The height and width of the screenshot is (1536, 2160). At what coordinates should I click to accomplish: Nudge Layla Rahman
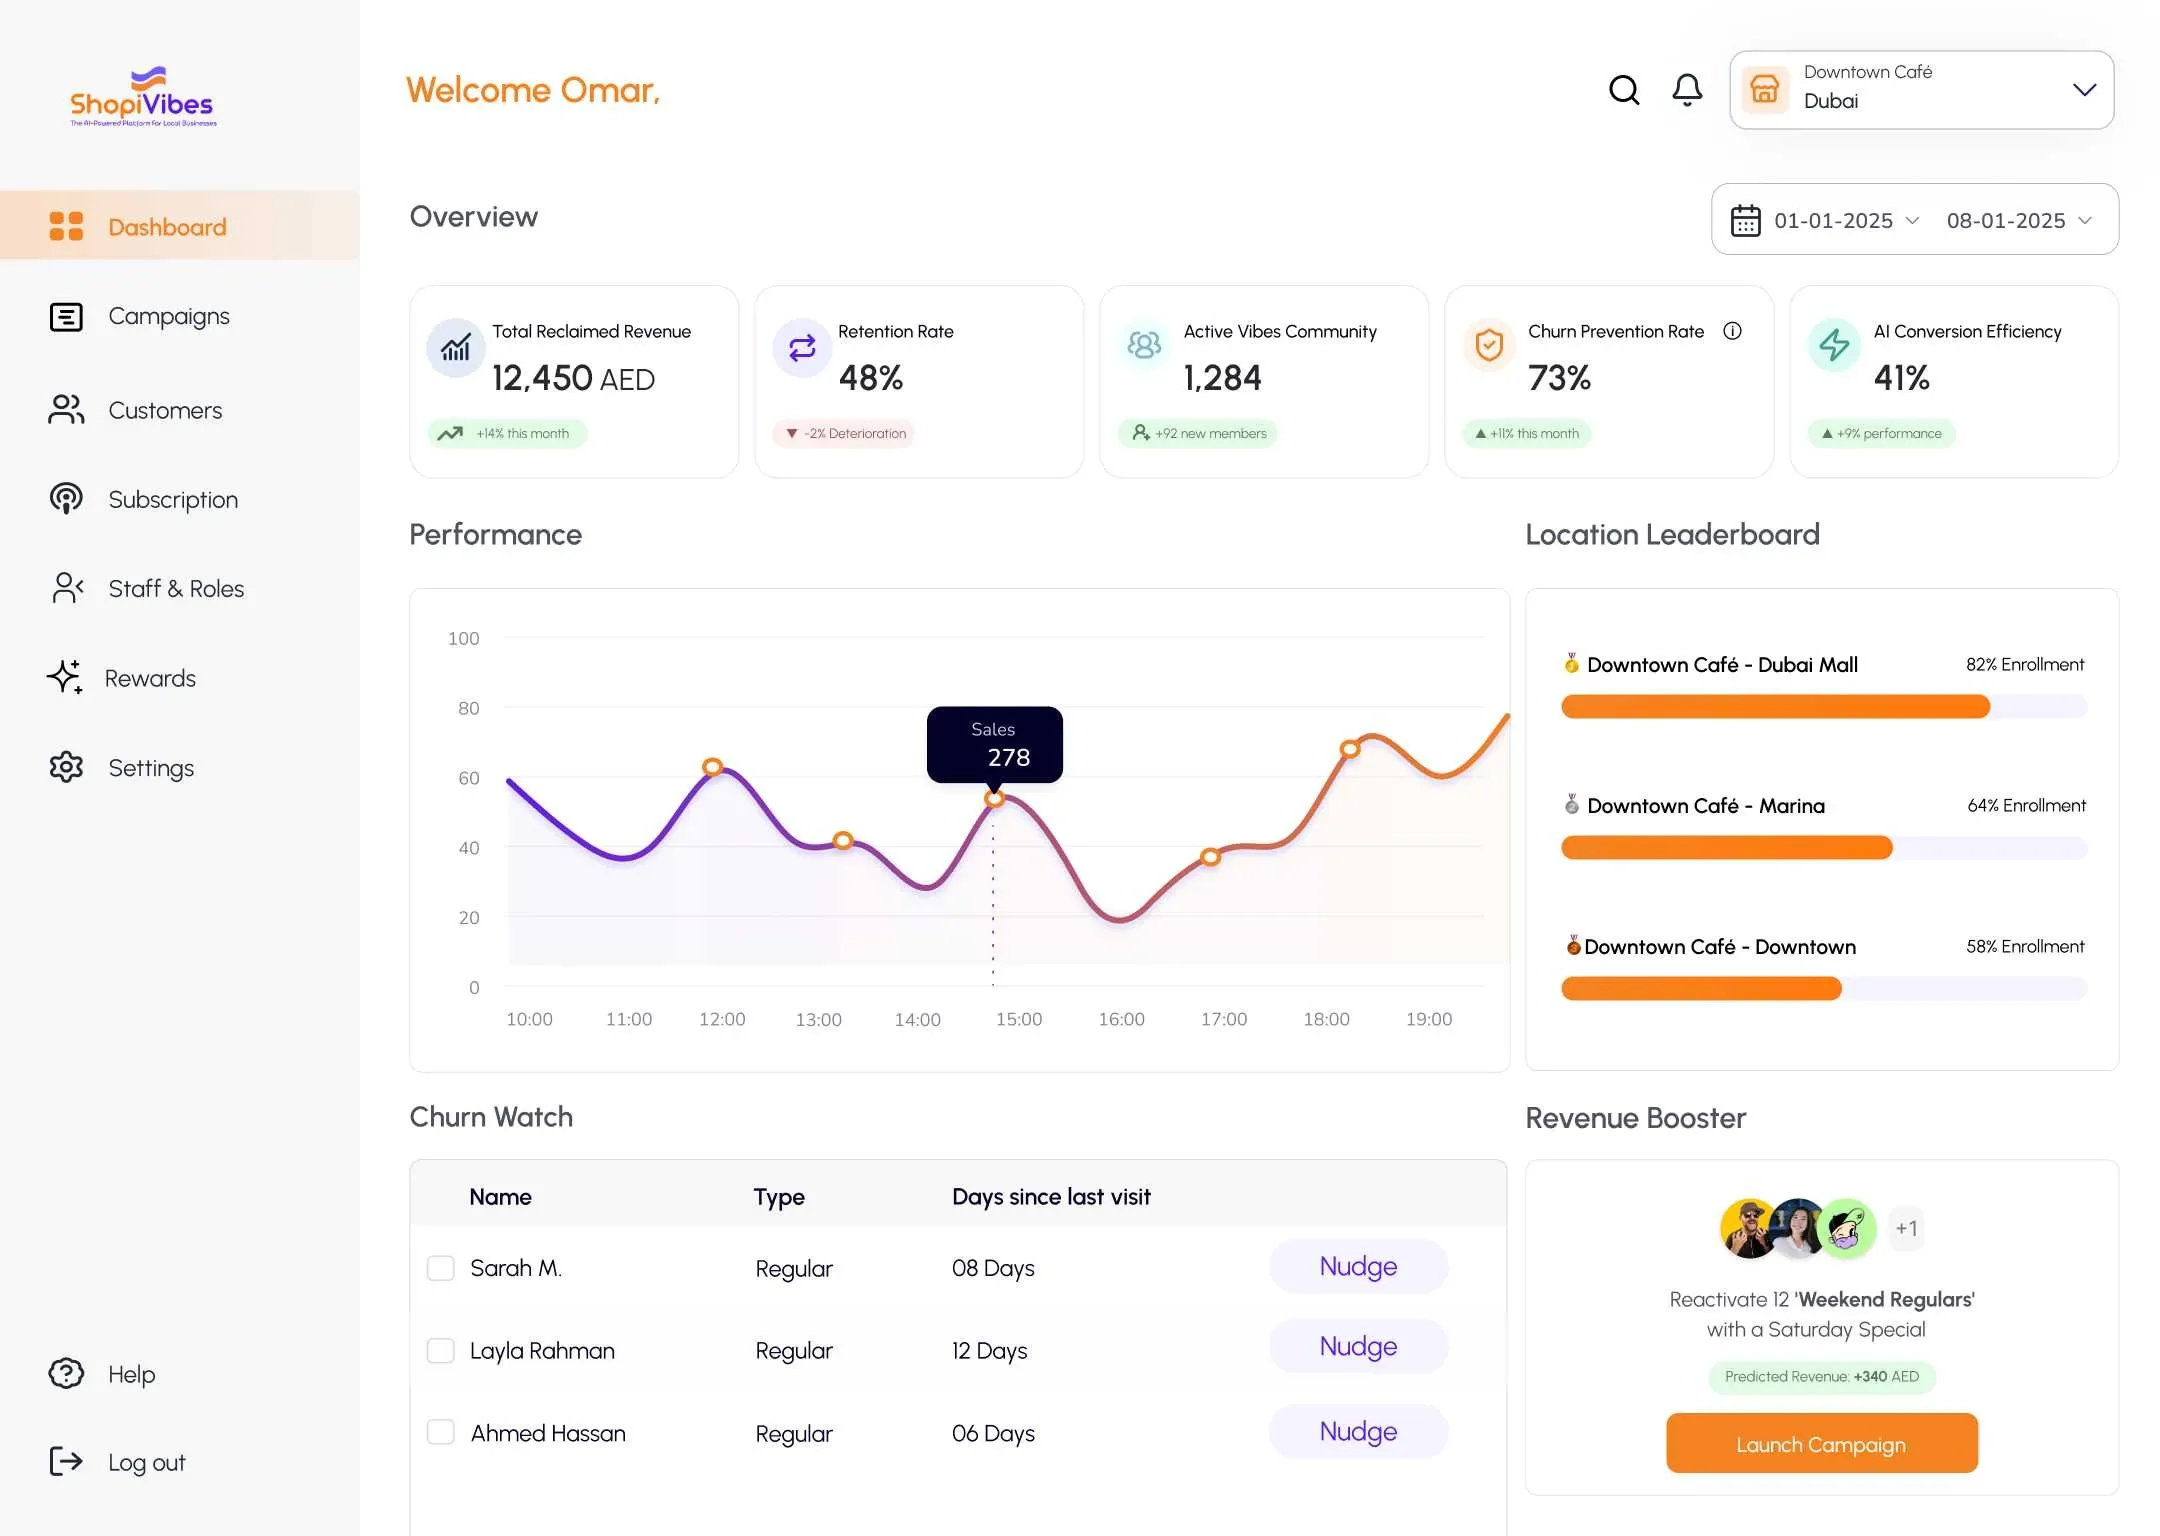click(x=1358, y=1346)
